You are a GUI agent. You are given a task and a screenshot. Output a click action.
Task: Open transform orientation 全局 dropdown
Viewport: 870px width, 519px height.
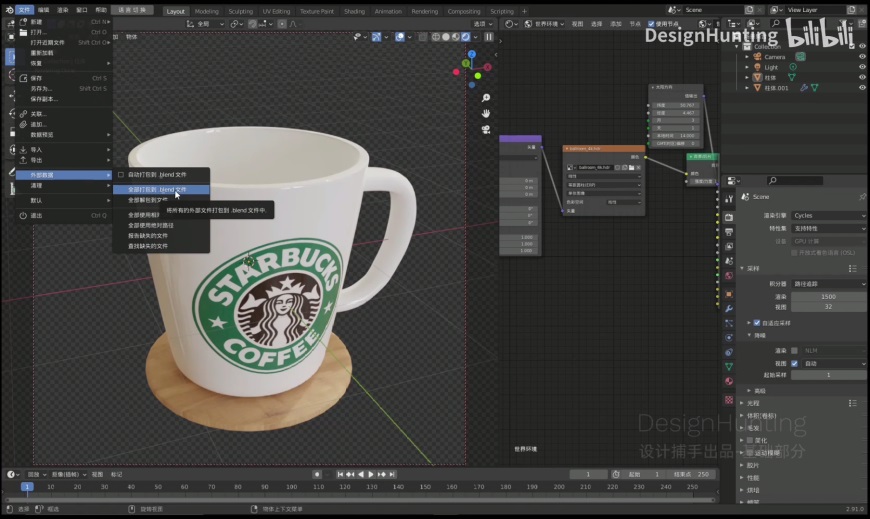[205, 24]
